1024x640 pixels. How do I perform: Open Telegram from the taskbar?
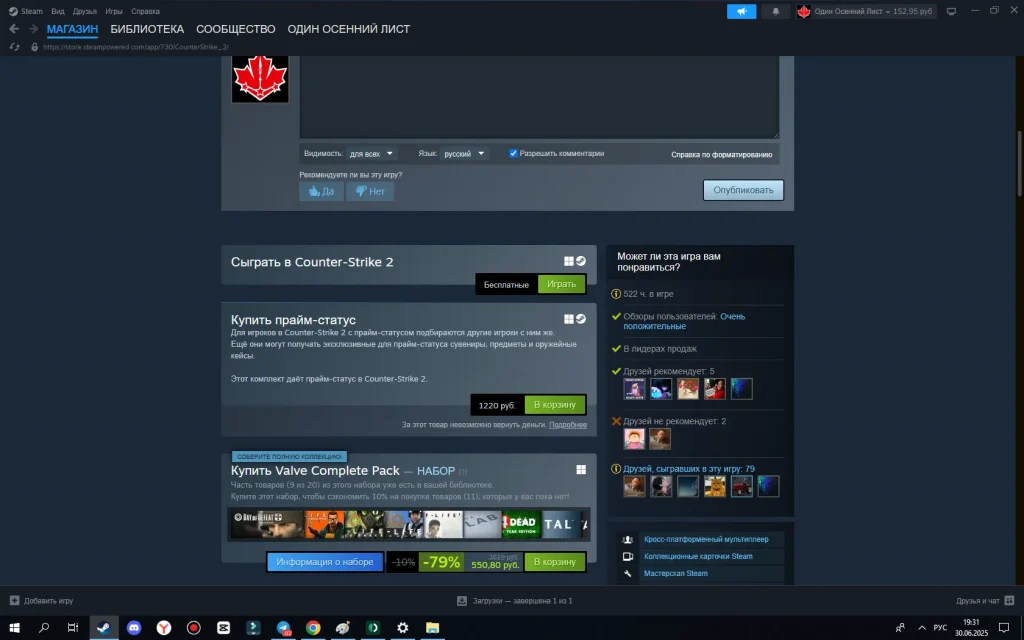(x=283, y=628)
